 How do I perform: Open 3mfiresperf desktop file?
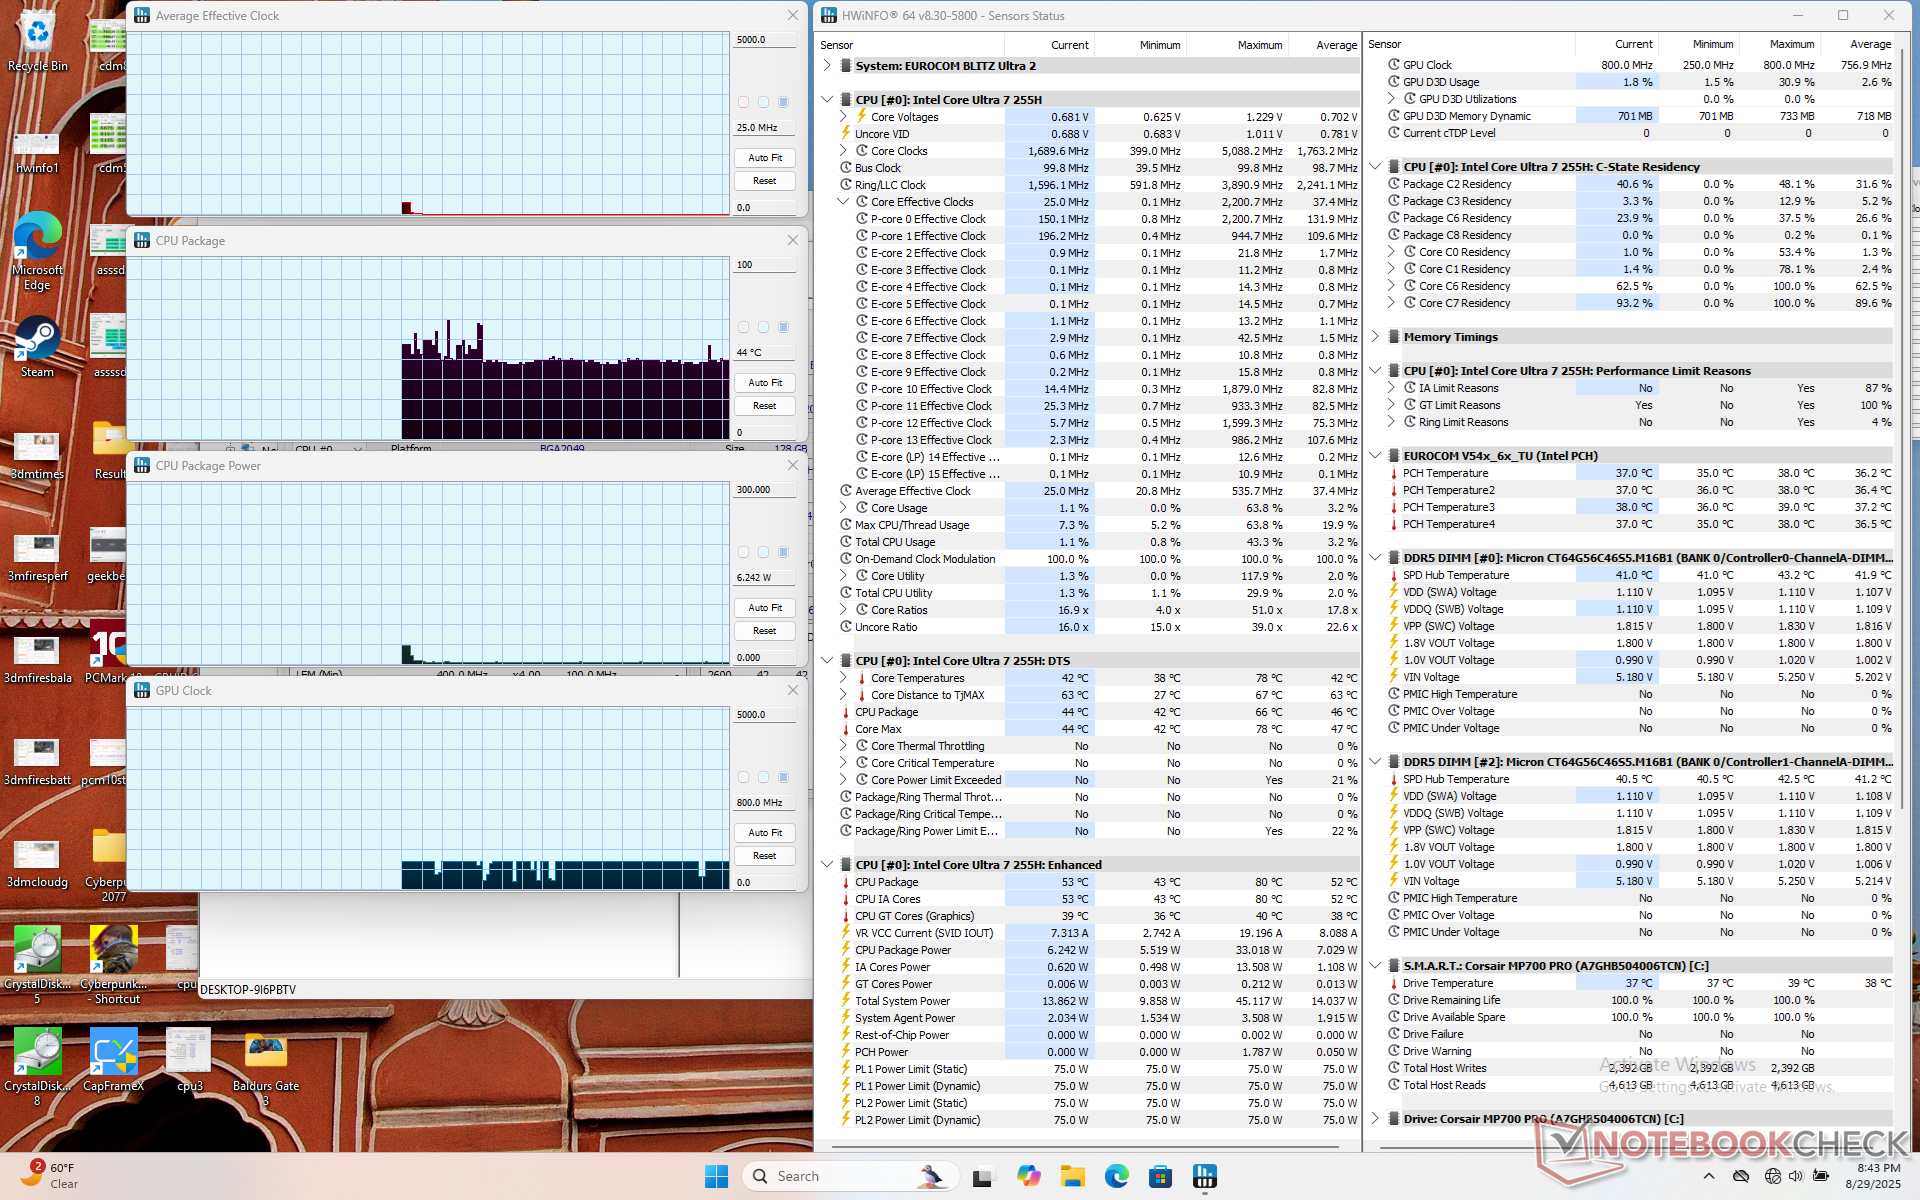pos(37,559)
